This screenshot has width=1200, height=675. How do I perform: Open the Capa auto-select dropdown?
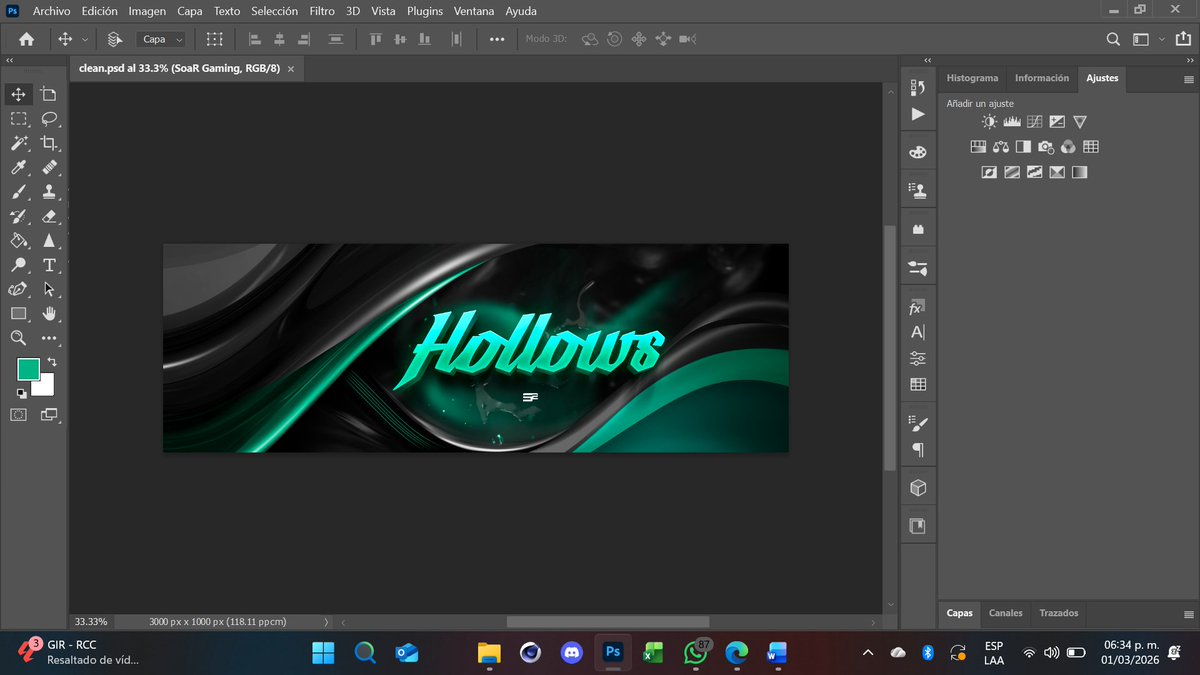click(x=161, y=39)
